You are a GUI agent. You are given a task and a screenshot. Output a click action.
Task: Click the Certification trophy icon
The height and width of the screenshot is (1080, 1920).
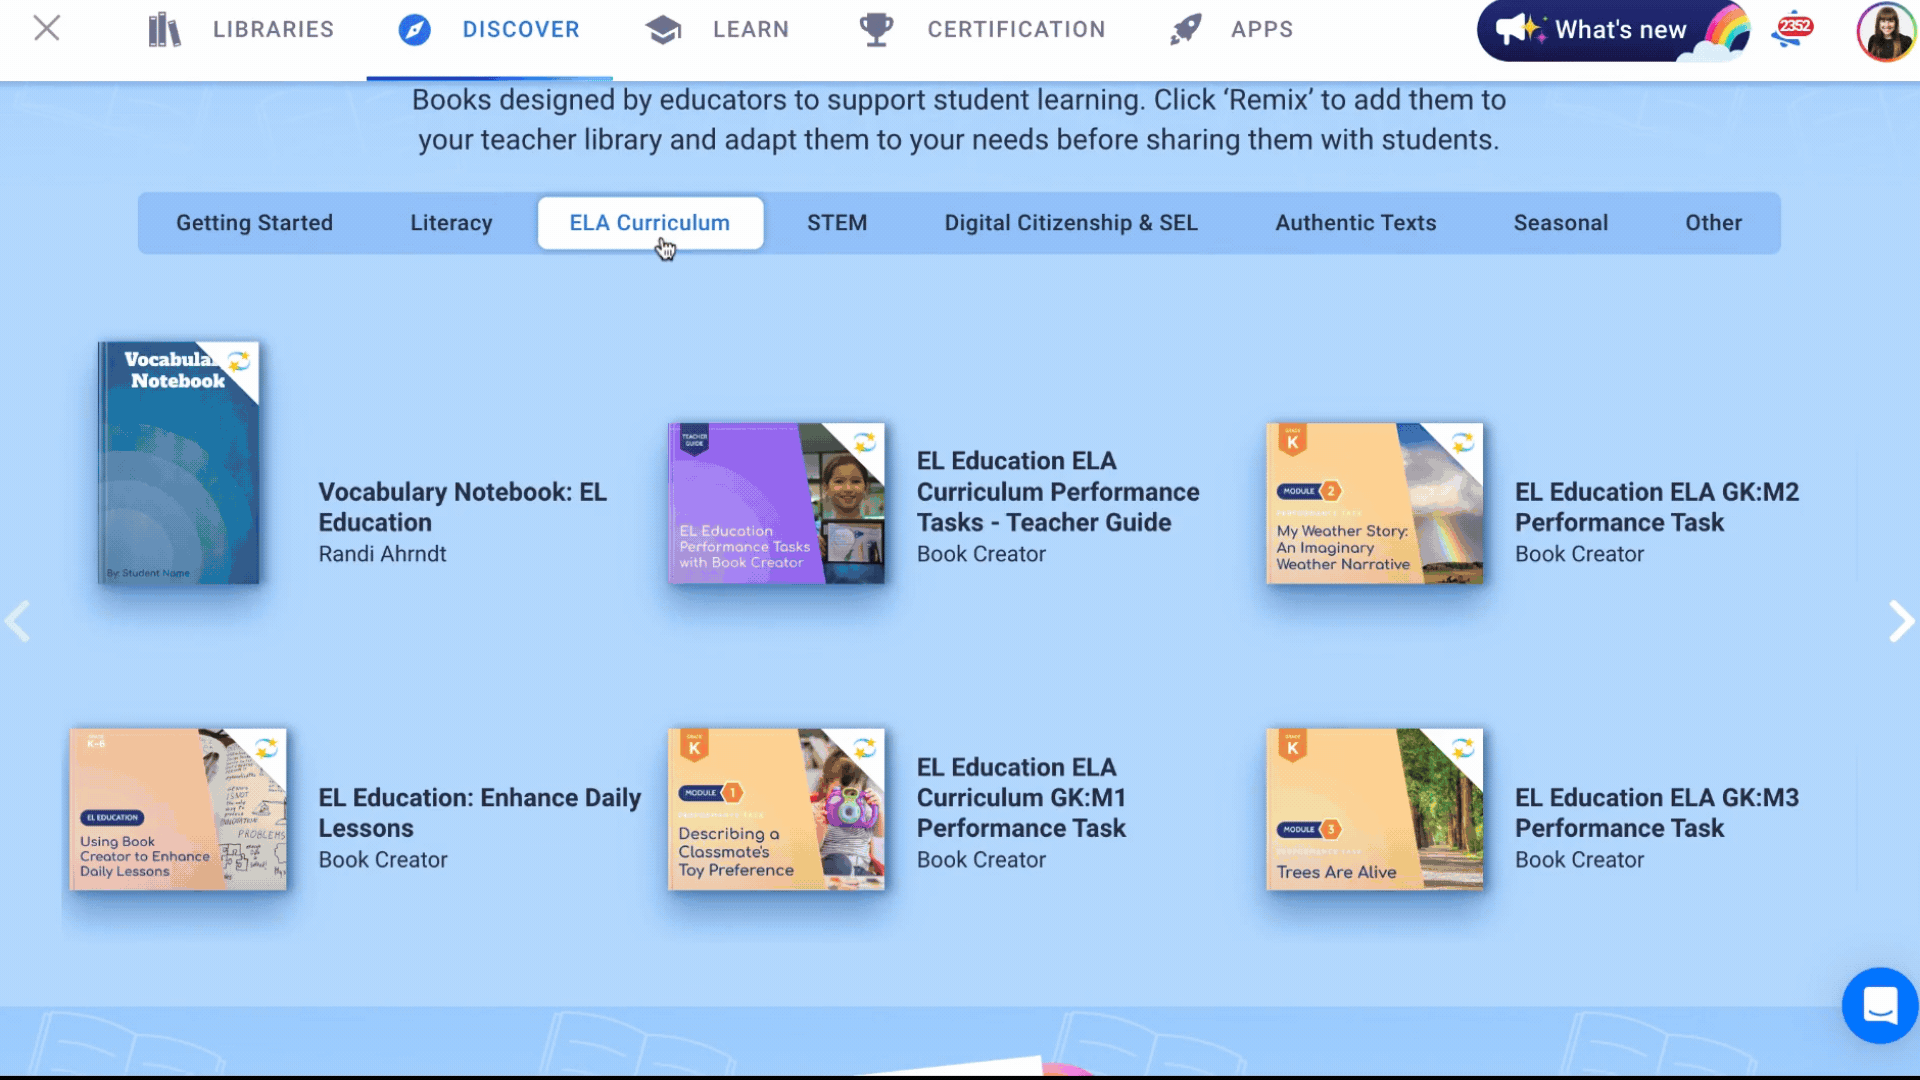[876, 30]
